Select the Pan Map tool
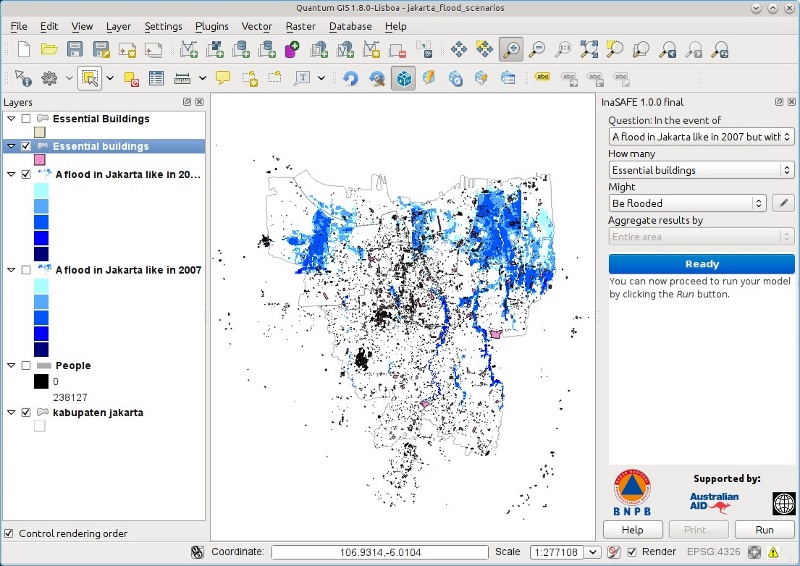The width and height of the screenshot is (800, 566). [x=459, y=50]
